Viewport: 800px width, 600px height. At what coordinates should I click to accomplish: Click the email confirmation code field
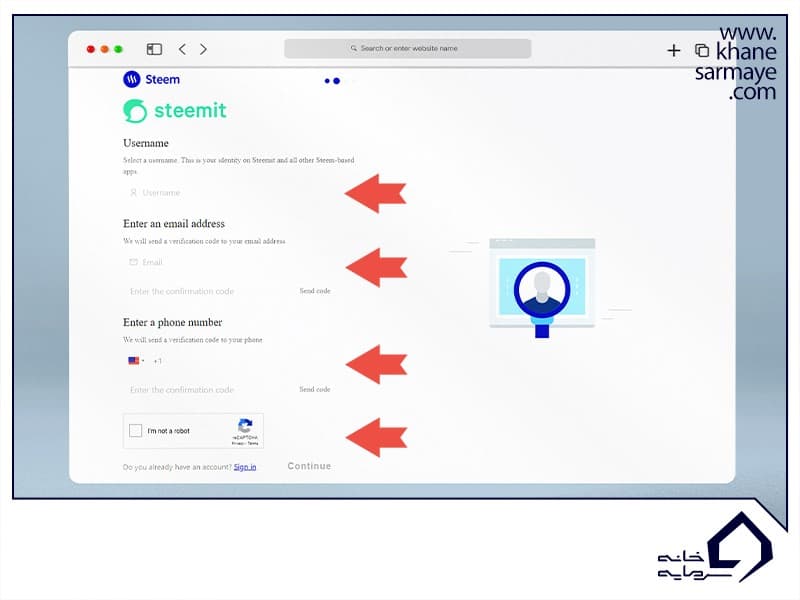click(207, 291)
